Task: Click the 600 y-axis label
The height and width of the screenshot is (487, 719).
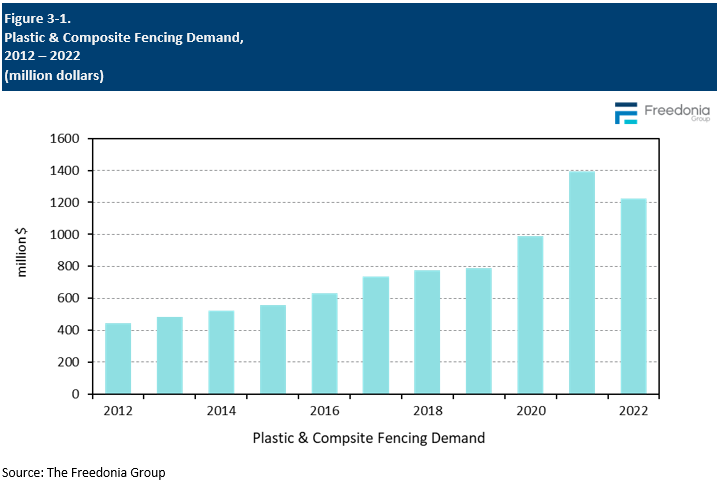Action: click(68, 298)
